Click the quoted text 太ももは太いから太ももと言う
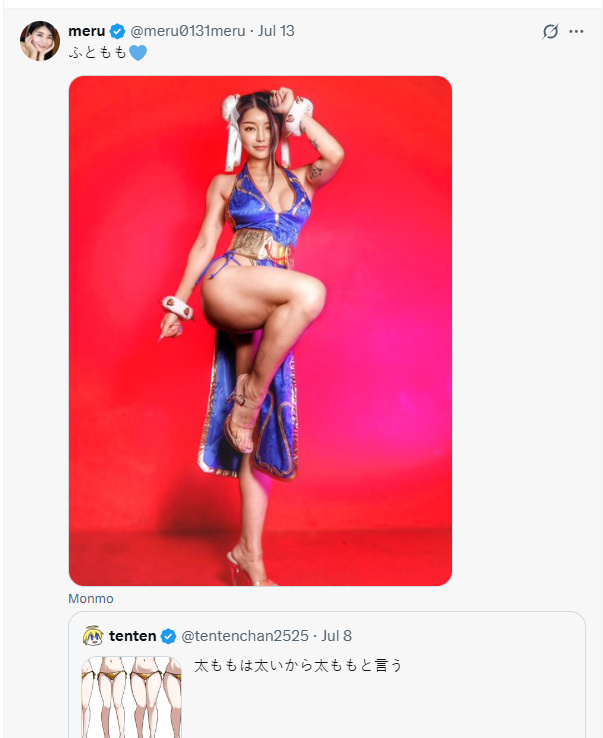603x738 pixels. click(x=298, y=665)
